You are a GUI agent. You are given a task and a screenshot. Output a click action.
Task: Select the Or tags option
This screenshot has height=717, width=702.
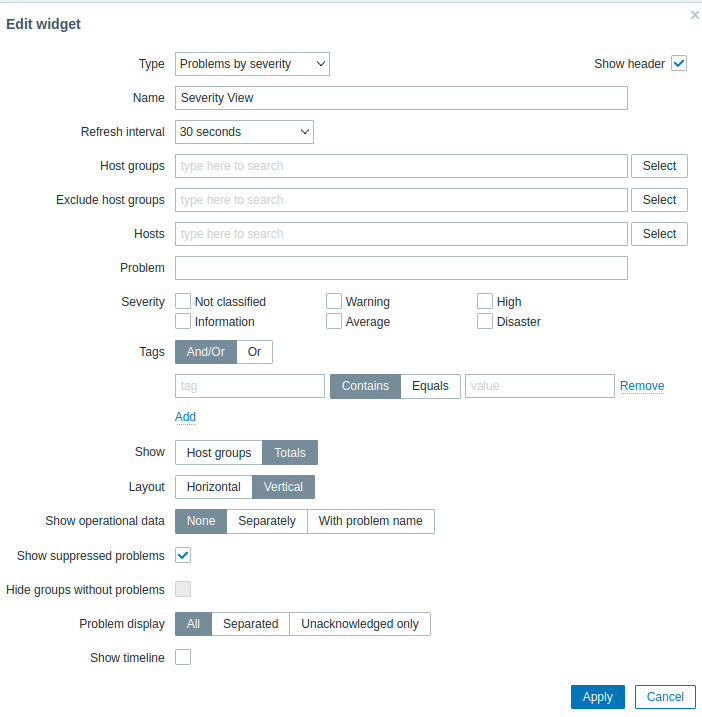pos(255,352)
